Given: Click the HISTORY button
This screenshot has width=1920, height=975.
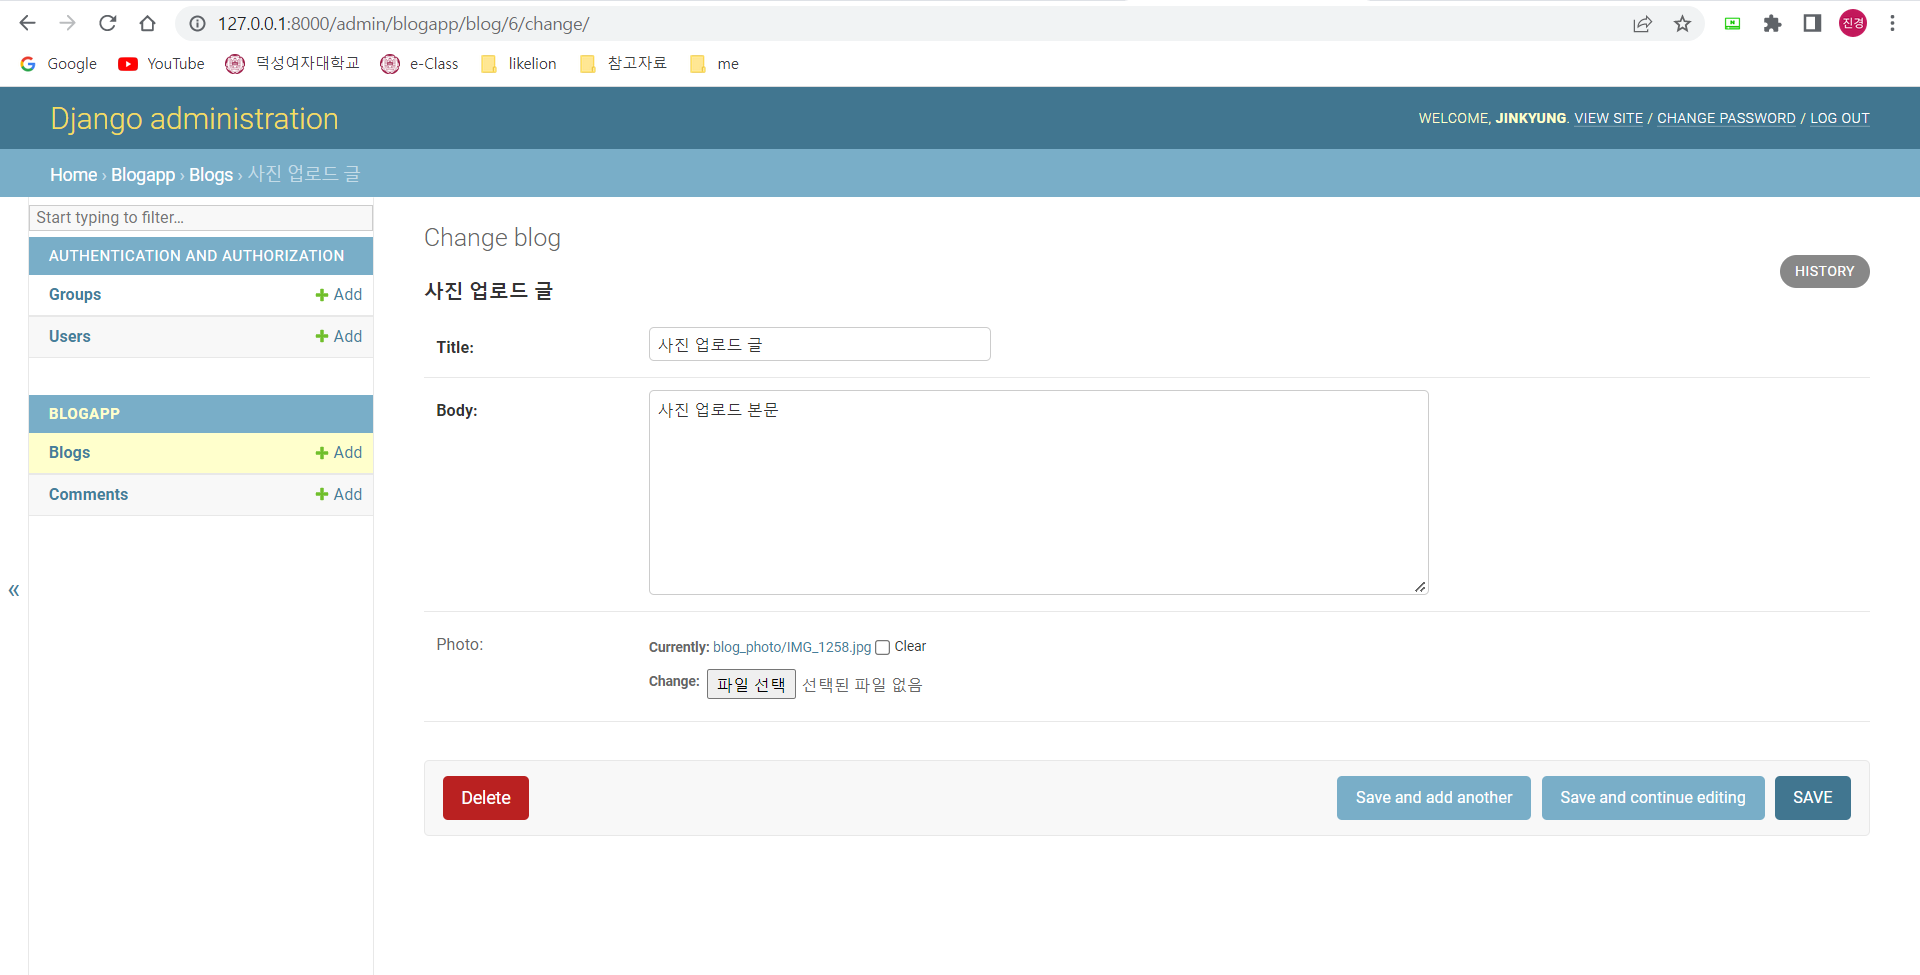Looking at the screenshot, I should click(x=1824, y=272).
